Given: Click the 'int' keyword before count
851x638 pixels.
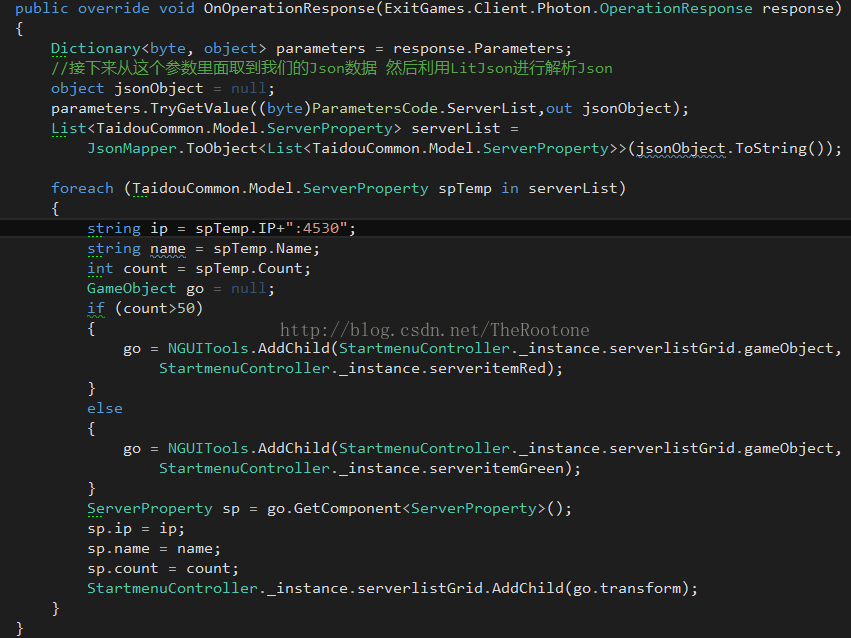Looking at the screenshot, I should (x=100, y=269).
